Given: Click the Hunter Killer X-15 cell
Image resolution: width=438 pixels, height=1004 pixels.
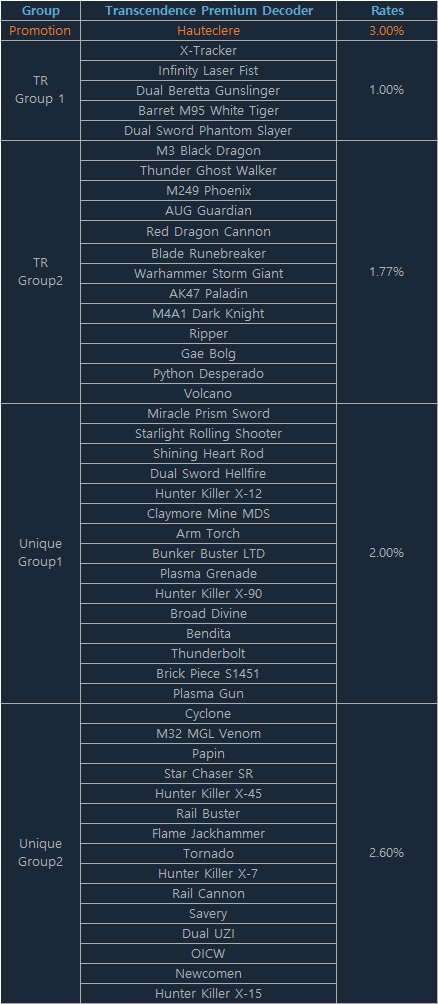Looking at the screenshot, I should point(209,994).
